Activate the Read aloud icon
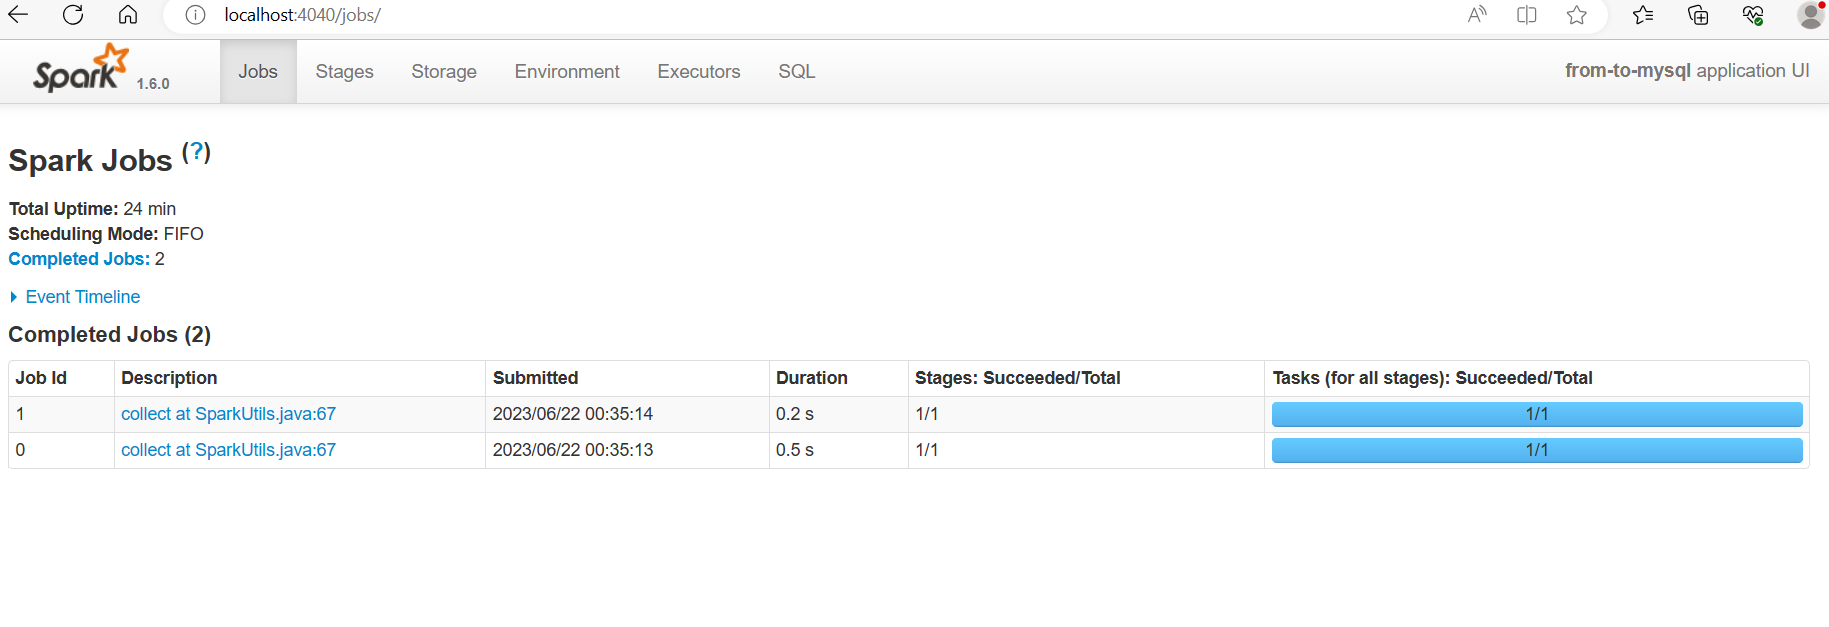1829x627 pixels. (1477, 15)
